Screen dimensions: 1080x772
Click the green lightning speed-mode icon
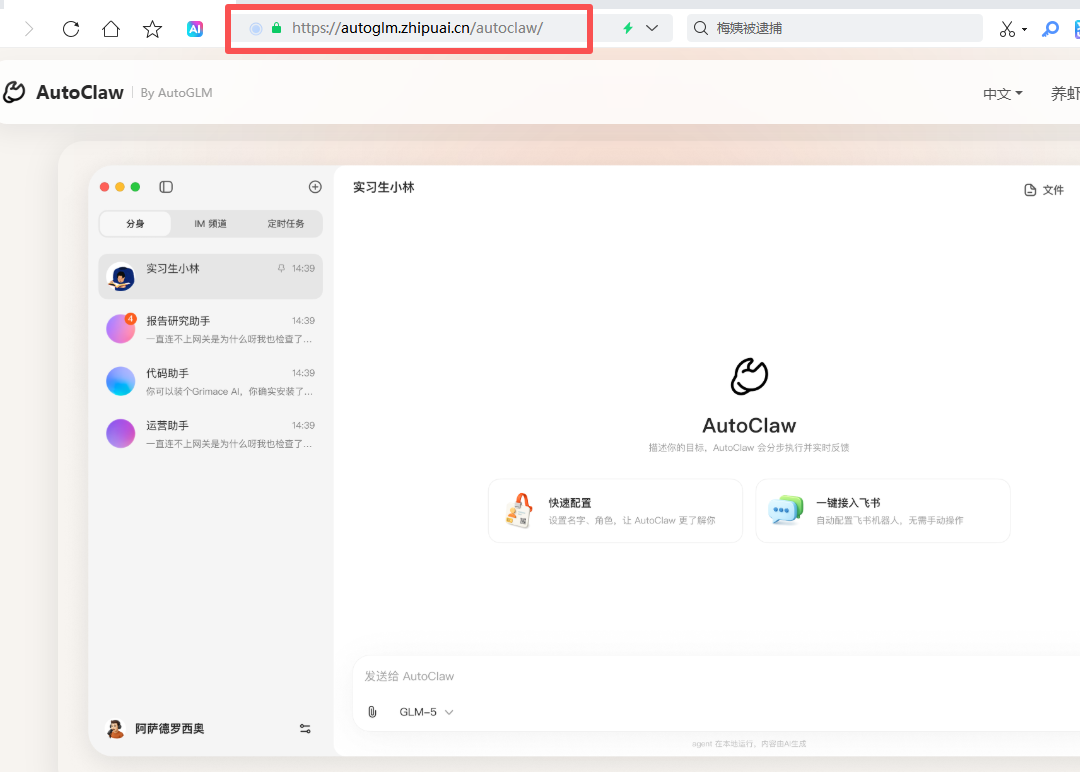(627, 28)
